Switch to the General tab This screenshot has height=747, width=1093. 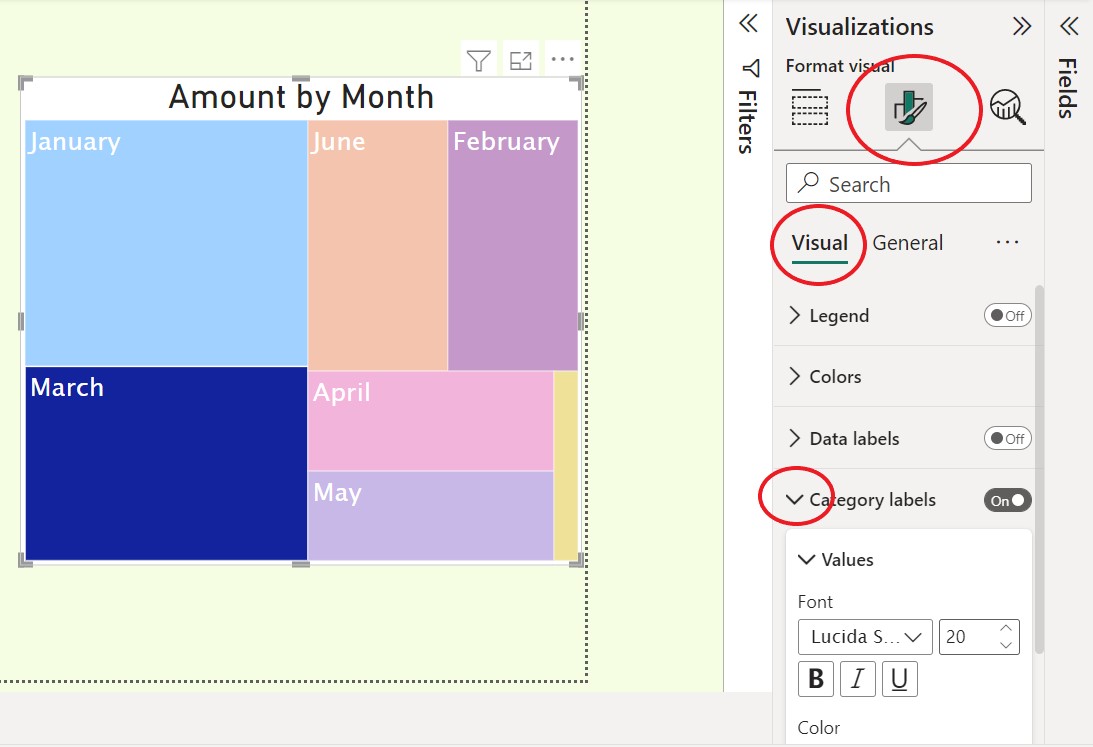coord(908,242)
